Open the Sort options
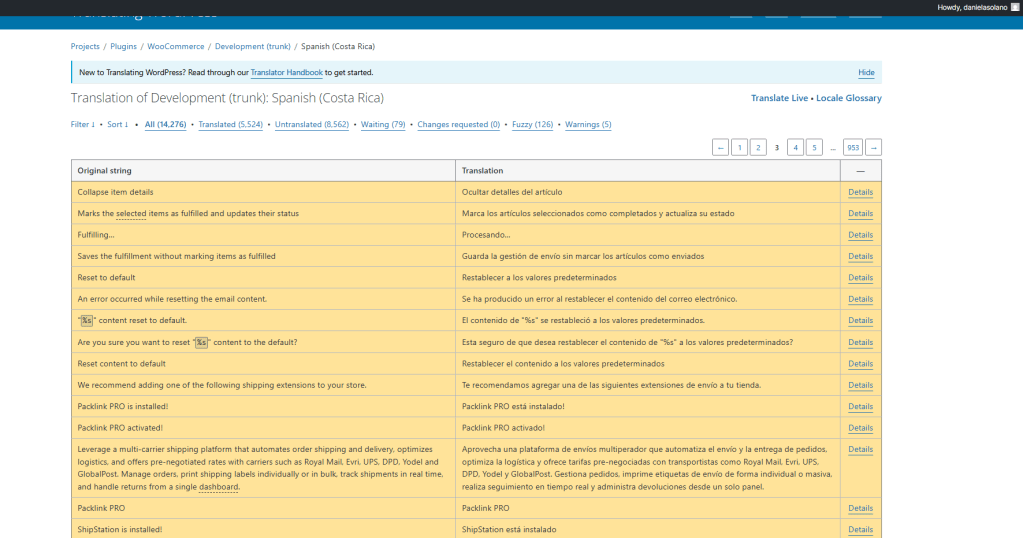This screenshot has width=1023, height=538. coord(118,125)
